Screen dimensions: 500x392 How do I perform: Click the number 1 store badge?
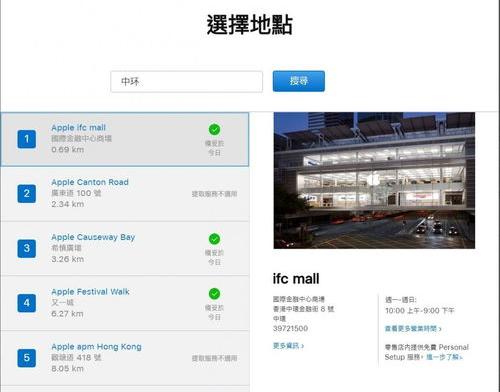[x=27, y=139]
